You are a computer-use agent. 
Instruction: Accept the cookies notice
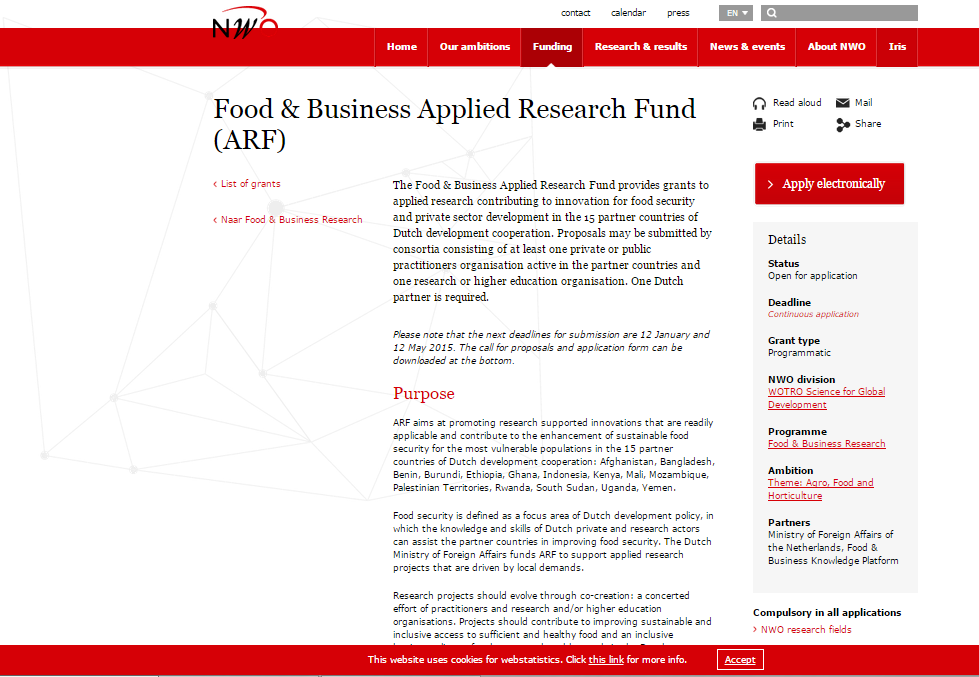pyautogui.click(x=740, y=660)
